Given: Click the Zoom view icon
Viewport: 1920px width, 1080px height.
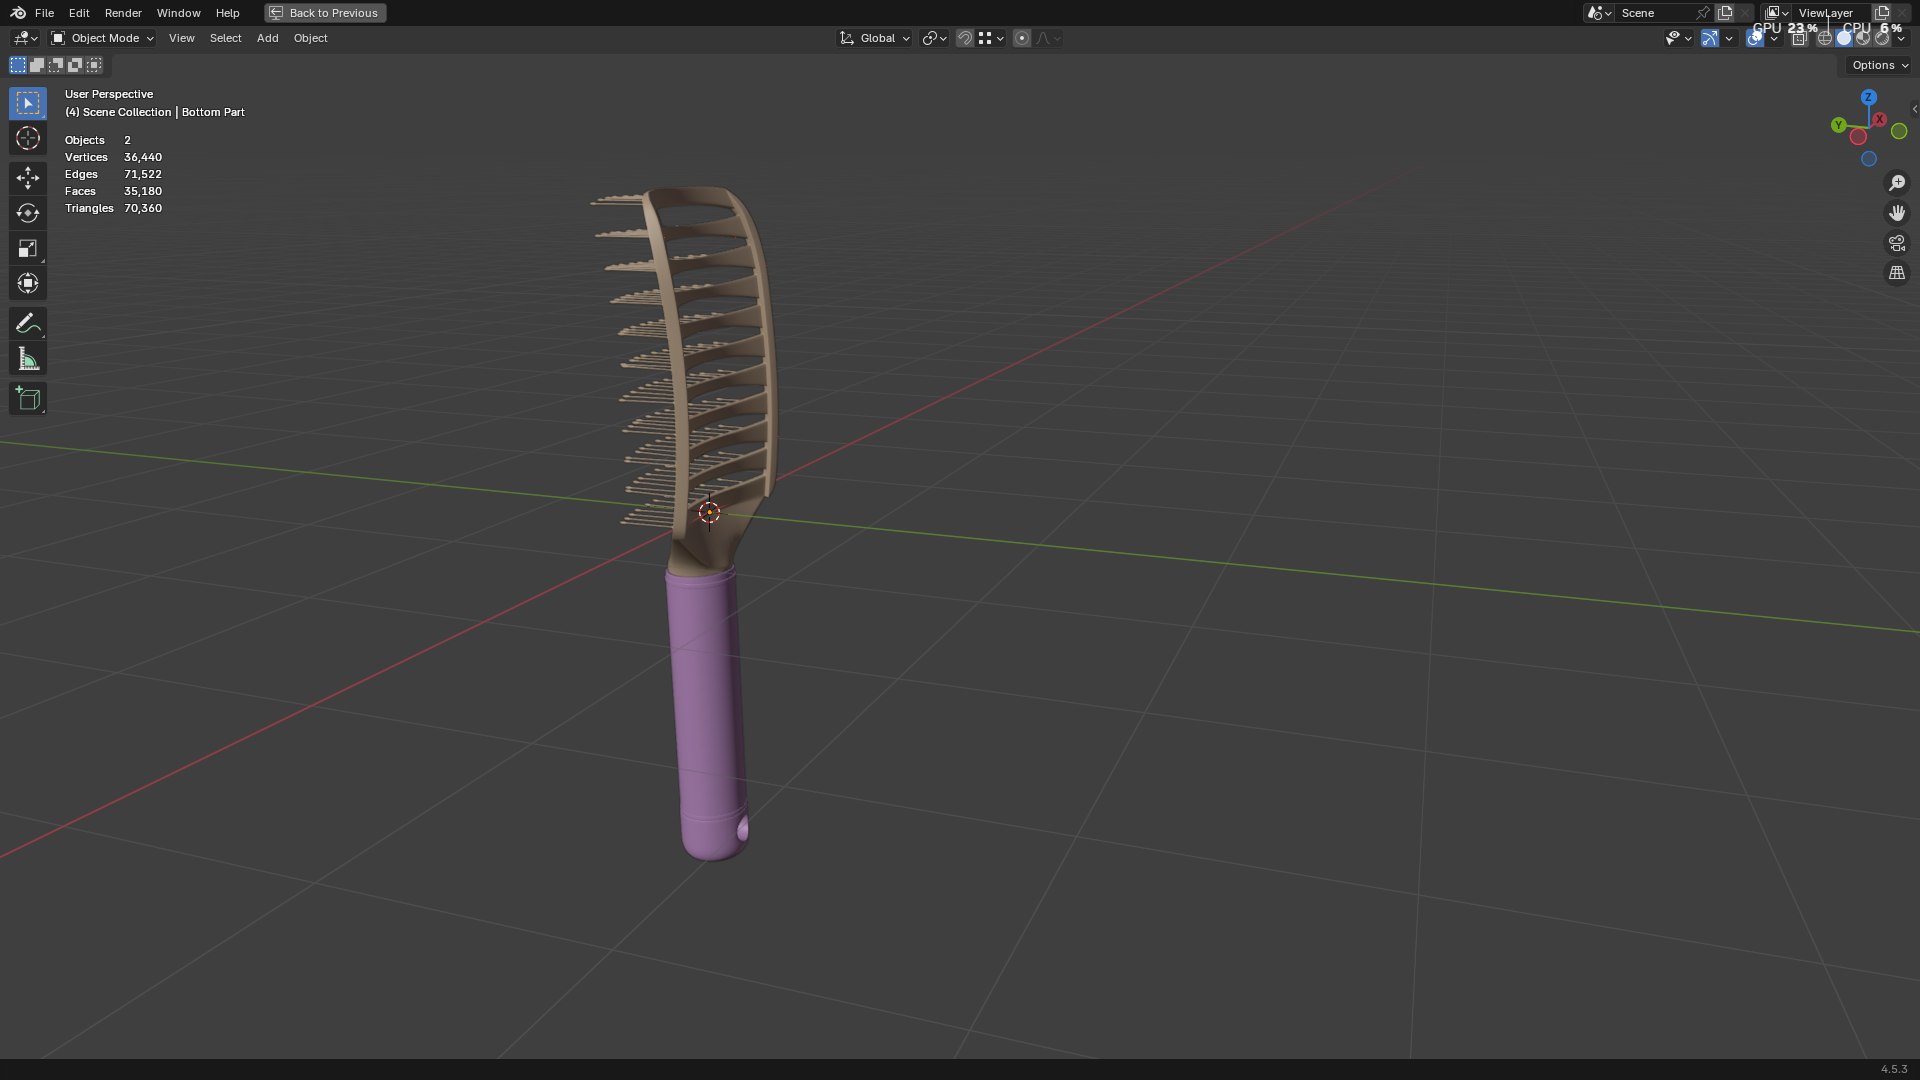Looking at the screenshot, I should point(1896,183).
